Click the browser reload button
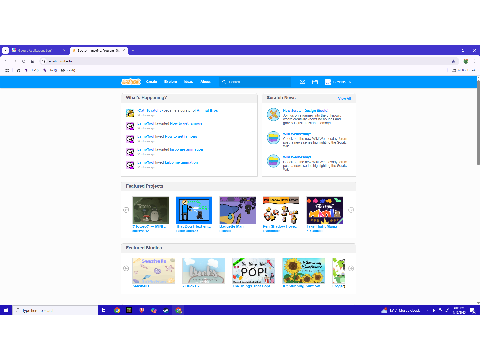The image size is (480, 360). point(23,61)
